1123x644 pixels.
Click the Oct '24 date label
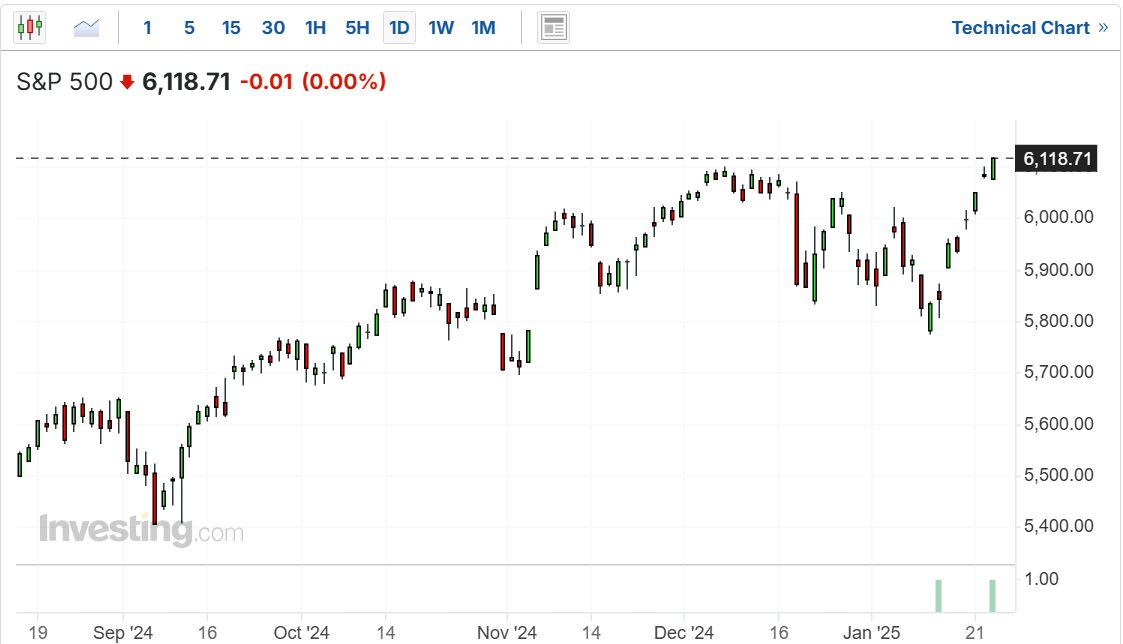tap(302, 633)
